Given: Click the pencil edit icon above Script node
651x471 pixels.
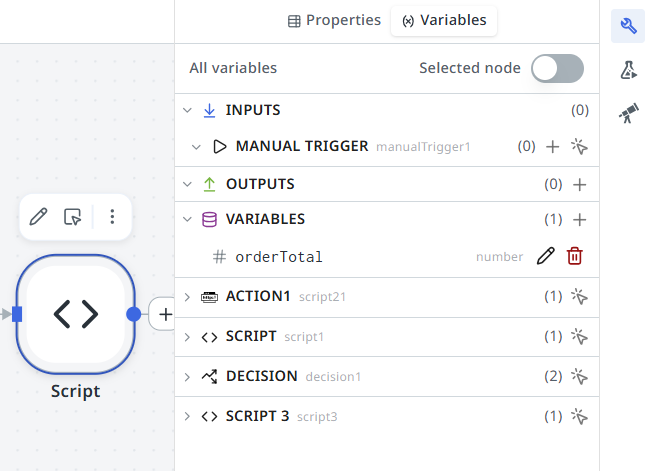Looking at the screenshot, I should click(x=38, y=216).
